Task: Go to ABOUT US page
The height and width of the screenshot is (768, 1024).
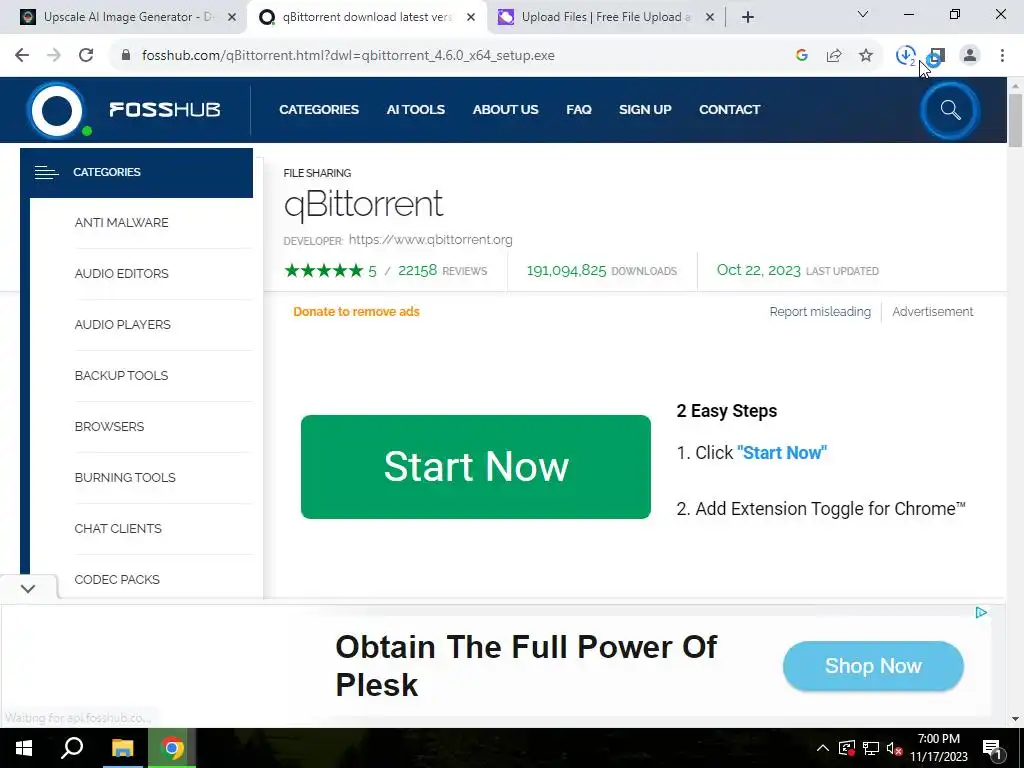Action: coord(505,110)
